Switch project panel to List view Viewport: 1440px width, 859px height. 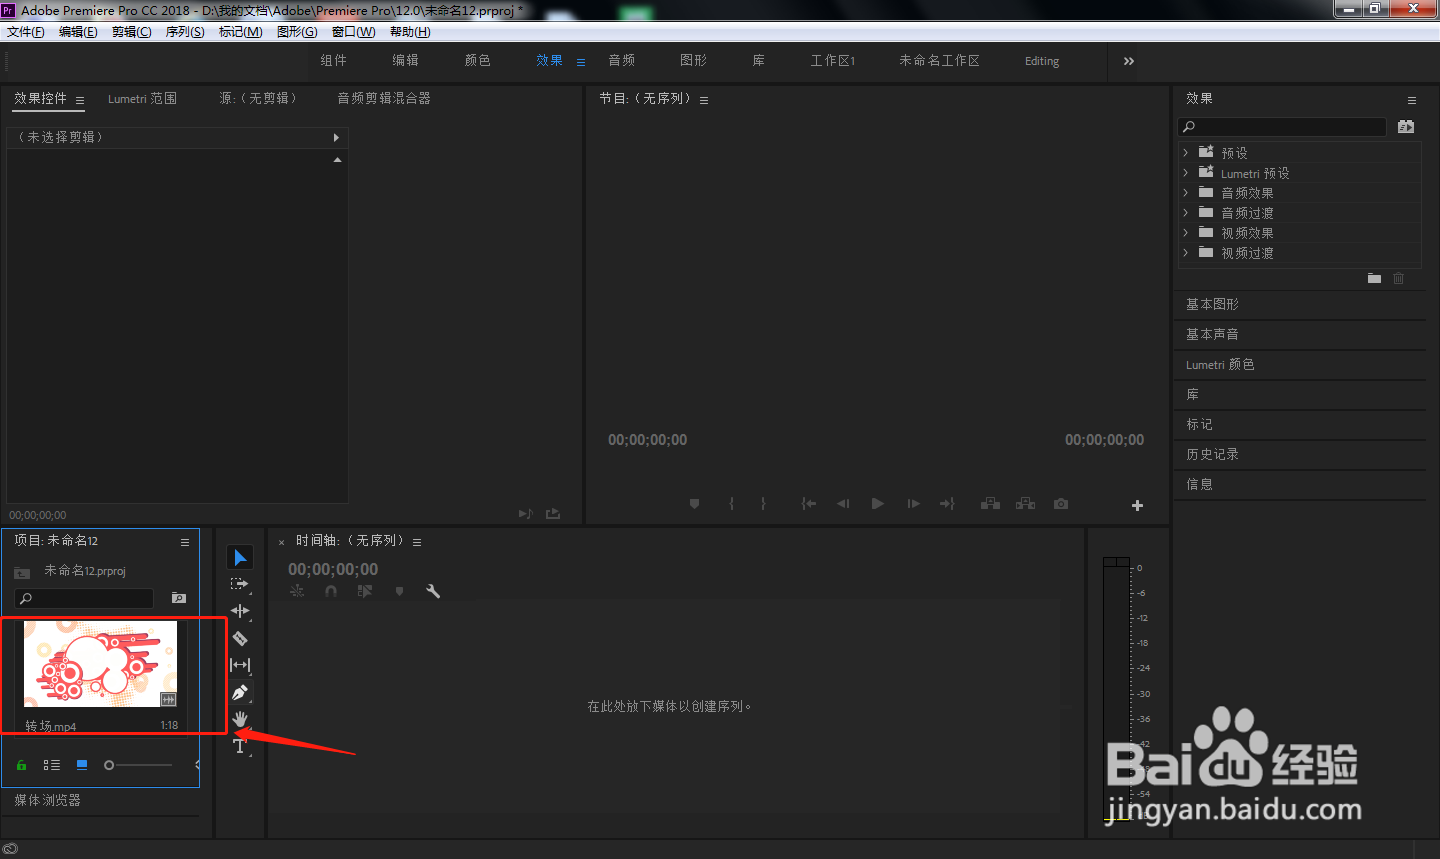pos(52,765)
